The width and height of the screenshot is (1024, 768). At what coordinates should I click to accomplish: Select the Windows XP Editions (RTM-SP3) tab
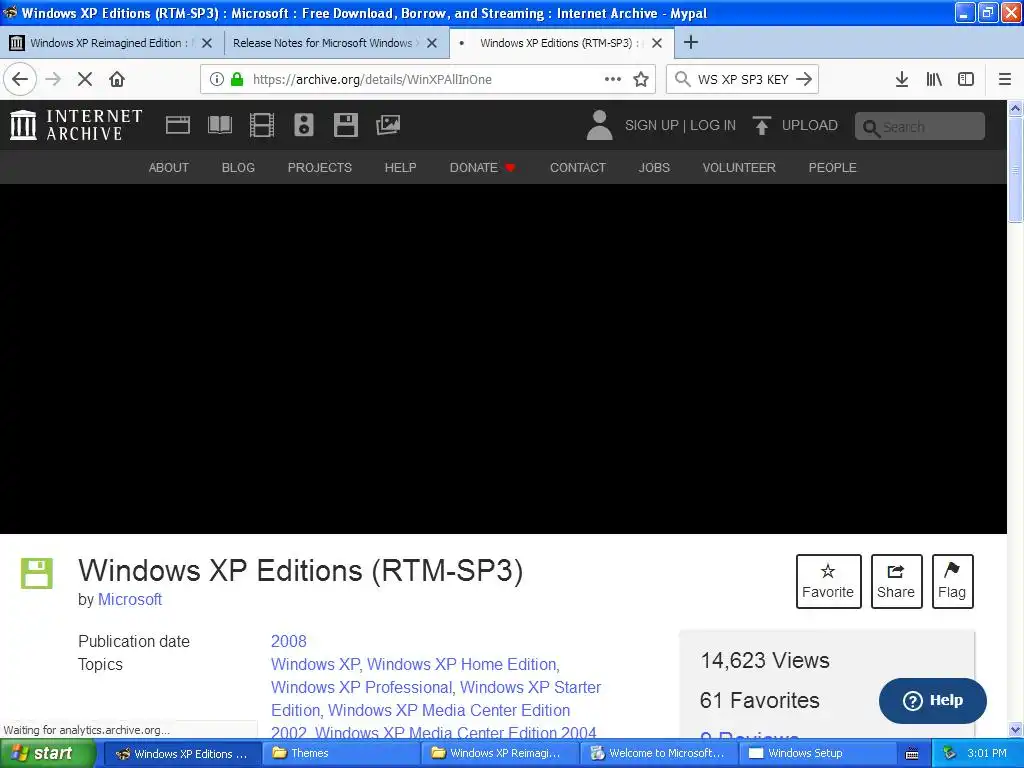point(562,43)
